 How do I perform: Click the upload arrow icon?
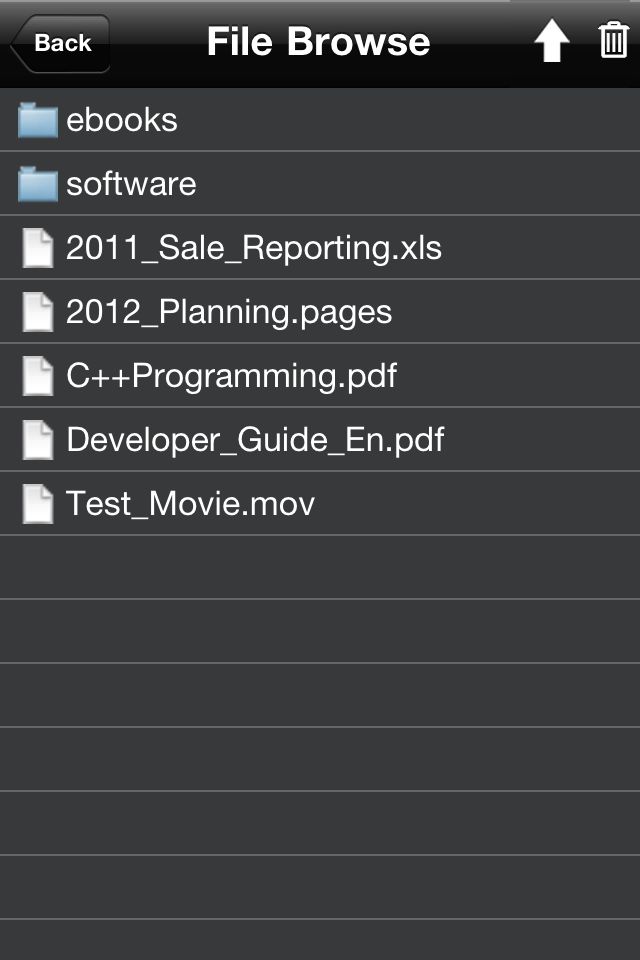coord(551,41)
